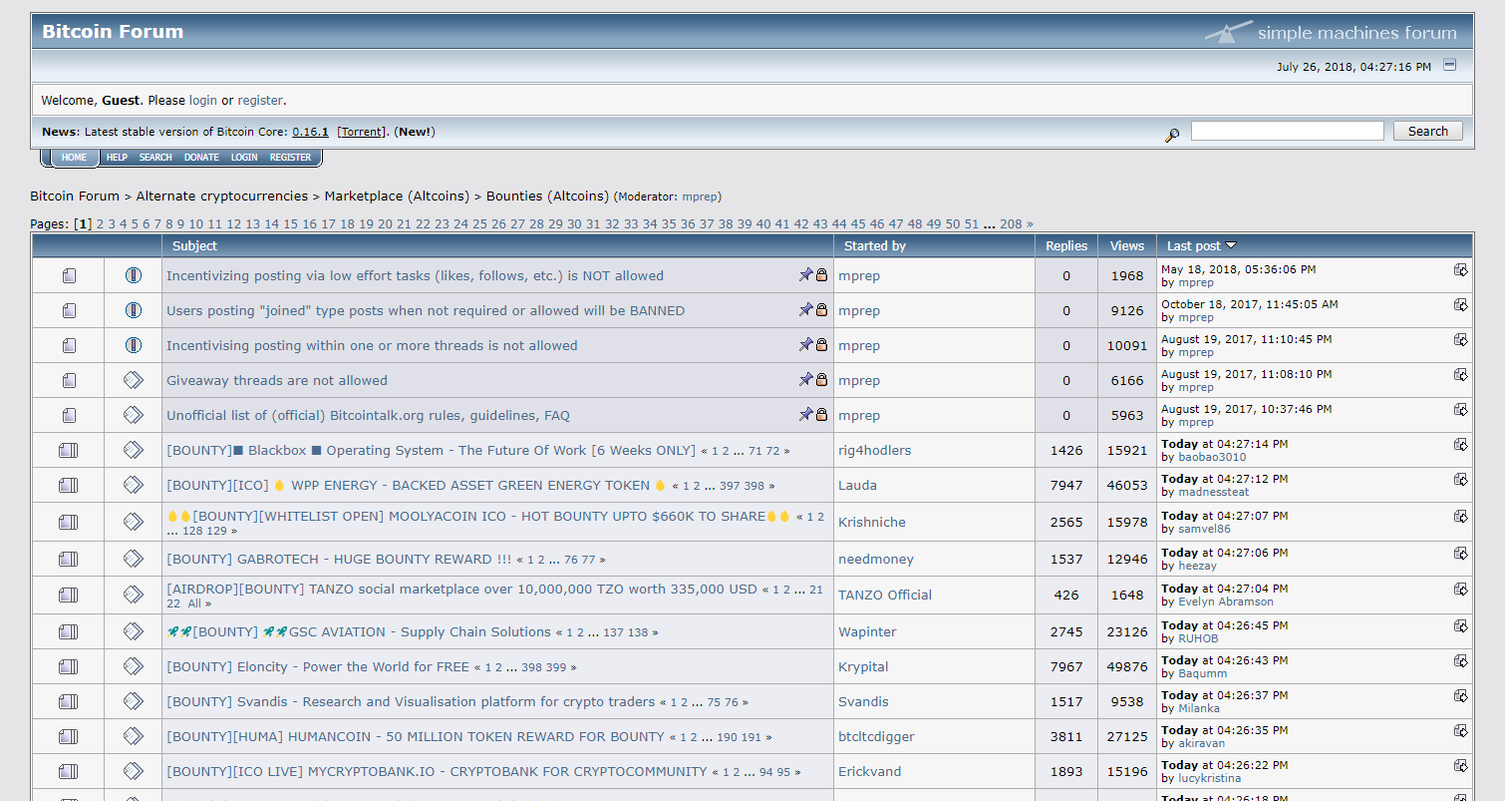Open Krishniche starter profile link

point(873,522)
